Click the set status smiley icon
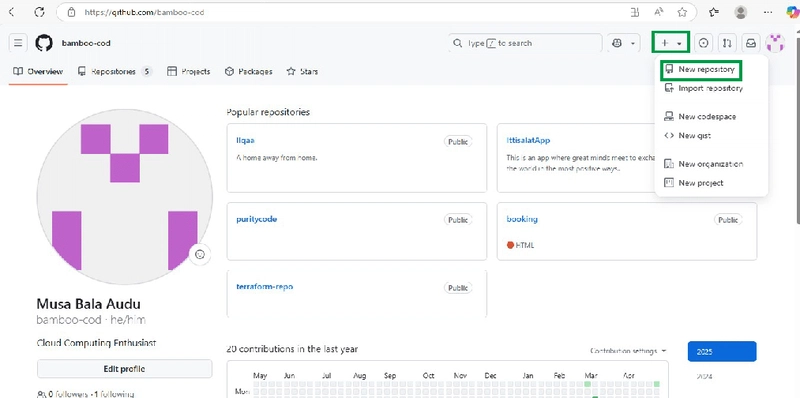Image resolution: width=800 pixels, height=398 pixels. tap(200, 254)
